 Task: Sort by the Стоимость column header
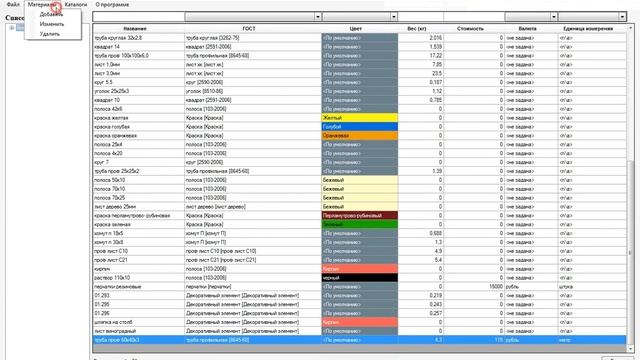[474, 29]
